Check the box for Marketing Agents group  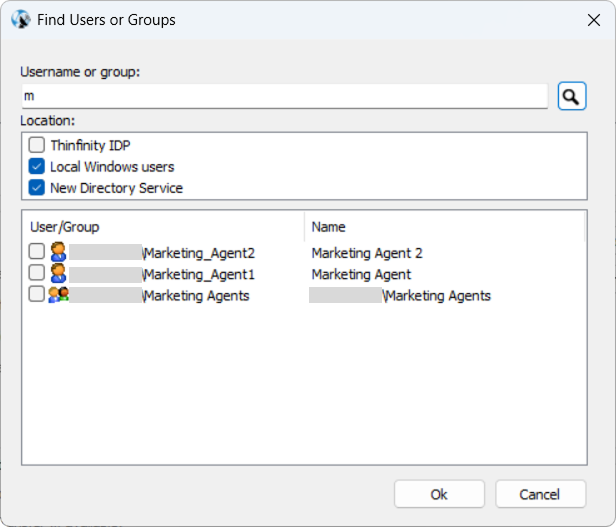pos(37,294)
